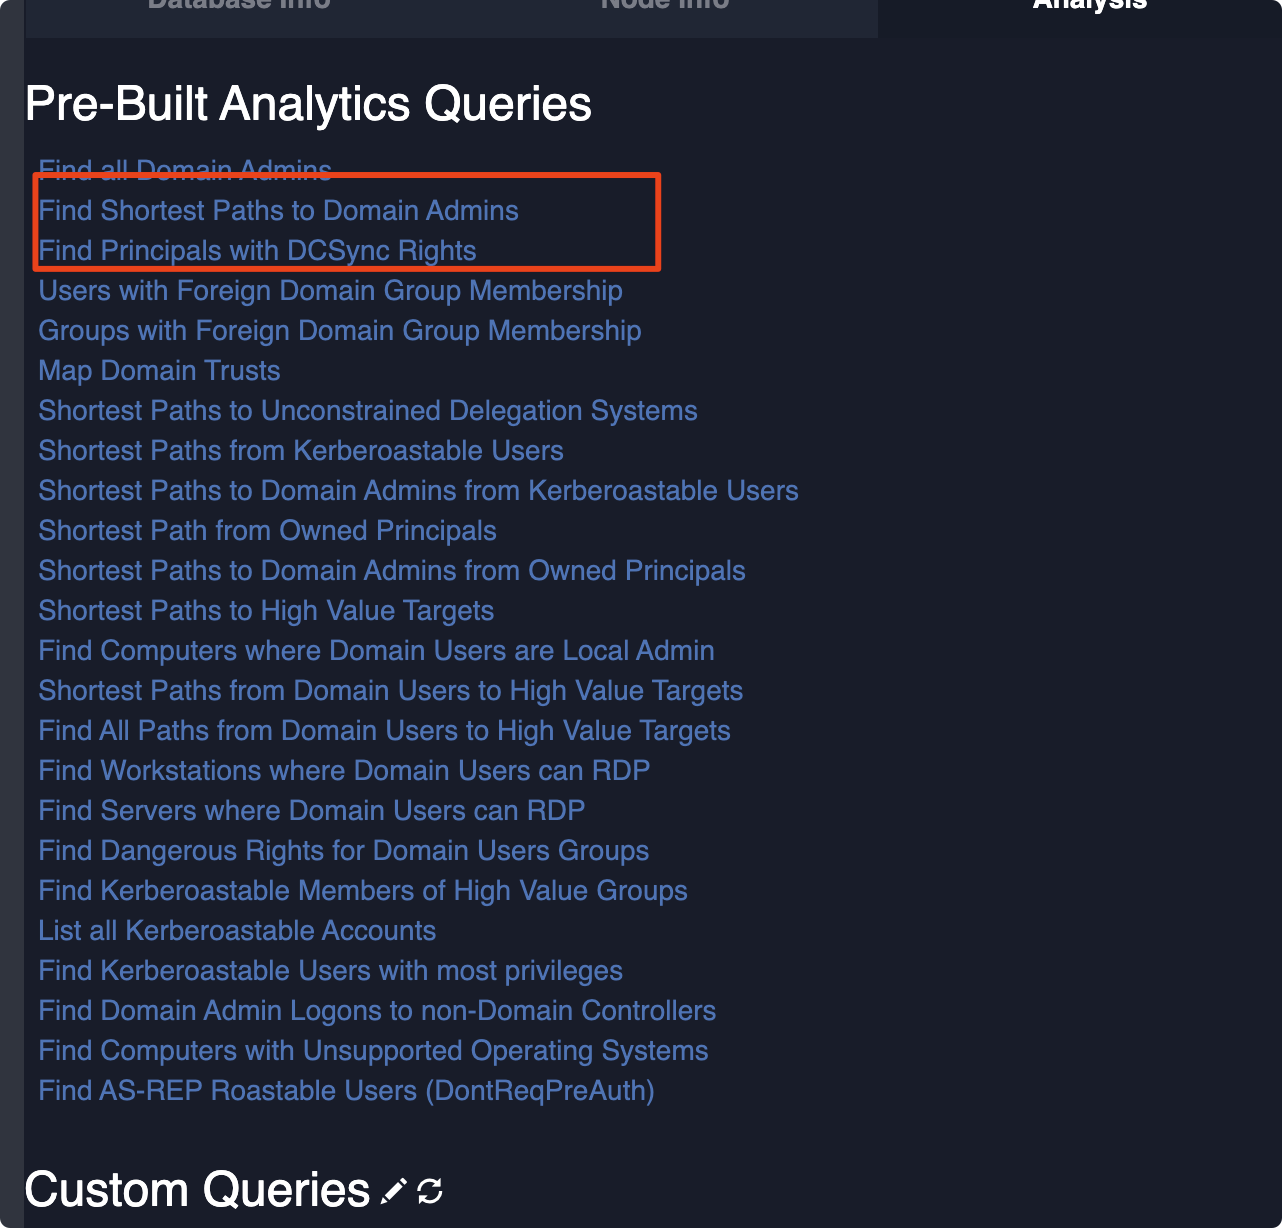1282x1228 pixels.
Task: Click Shortest Path from Owned Principals
Action: click(x=267, y=531)
